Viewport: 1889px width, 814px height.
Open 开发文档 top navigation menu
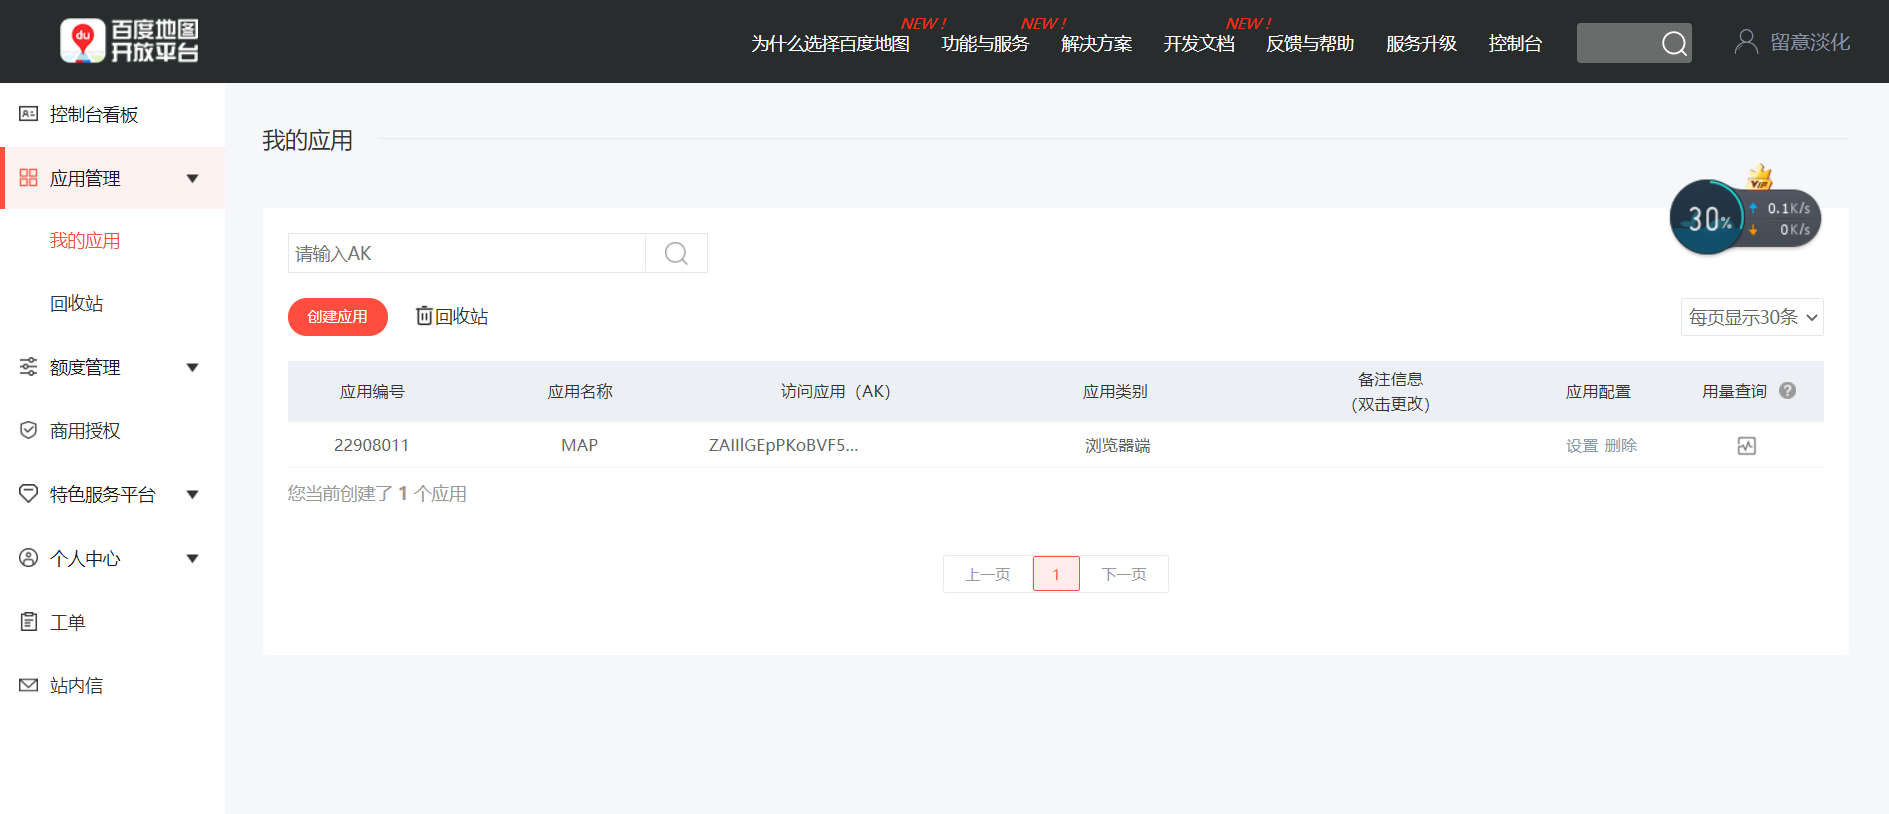[x=1199, y=44]
